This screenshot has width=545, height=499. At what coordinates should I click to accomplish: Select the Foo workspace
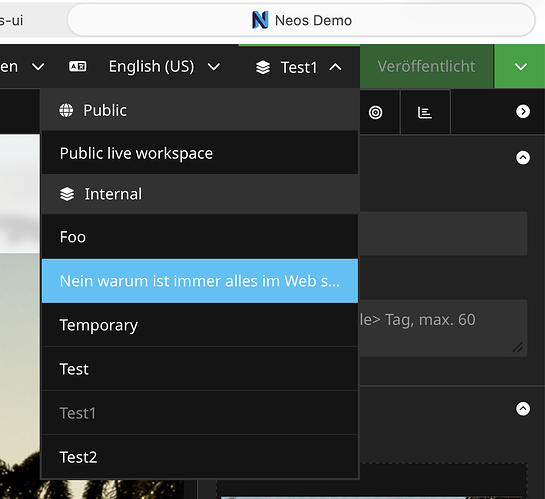click(200, 237)
